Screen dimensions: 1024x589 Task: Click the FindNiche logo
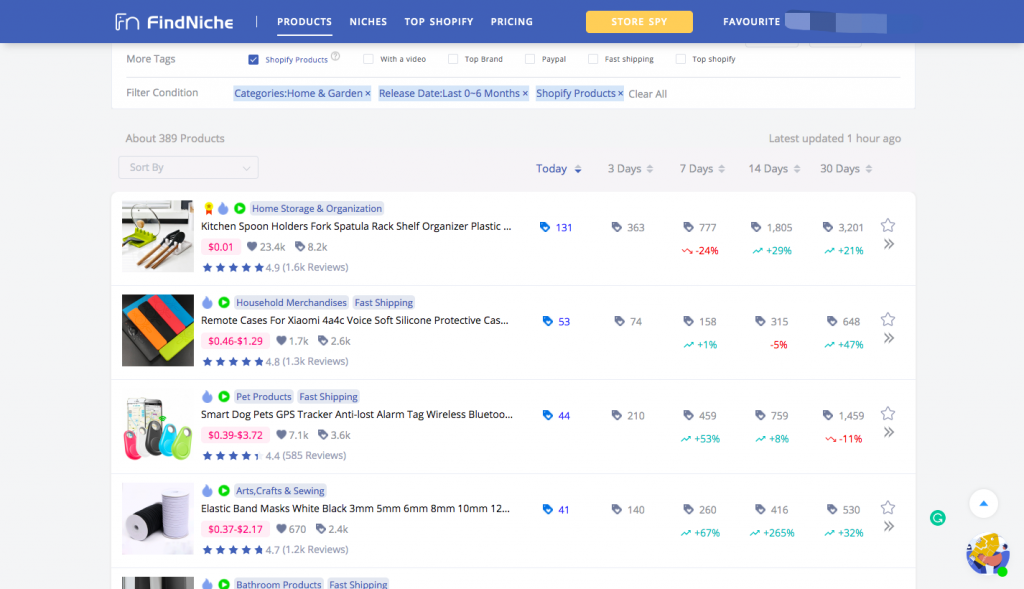point(174,22)
